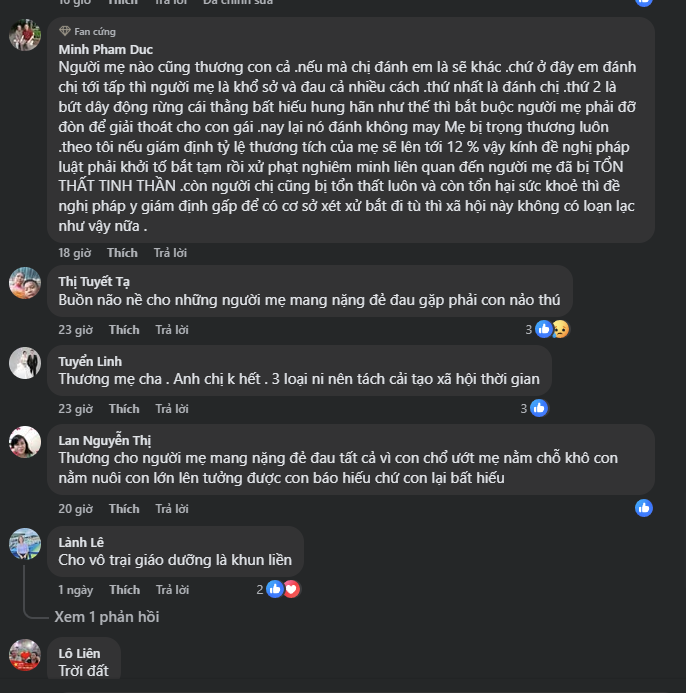Click Lành Lê's profile avatar
This screenshot has width=686, height=693.
tap(25, 543)
